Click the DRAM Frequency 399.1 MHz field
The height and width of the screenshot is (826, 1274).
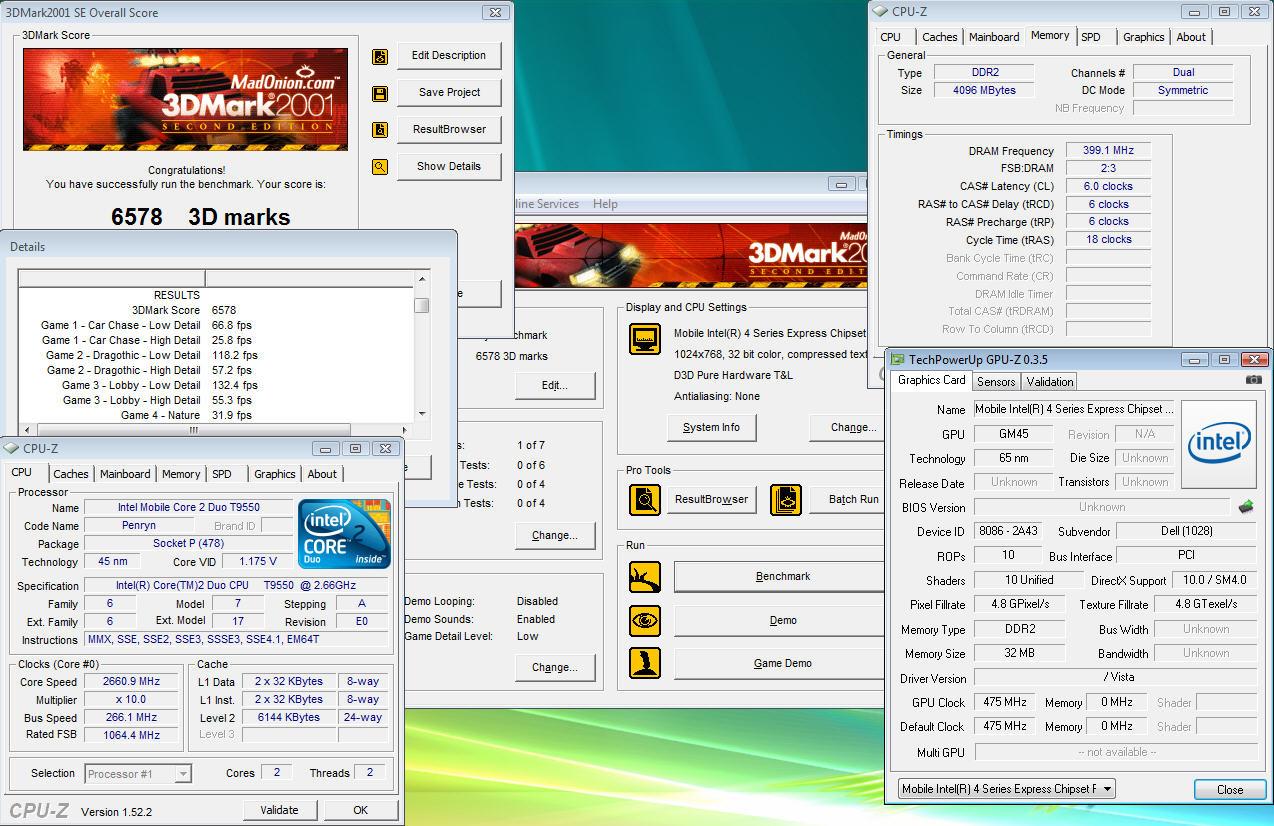coord(1107,151)
